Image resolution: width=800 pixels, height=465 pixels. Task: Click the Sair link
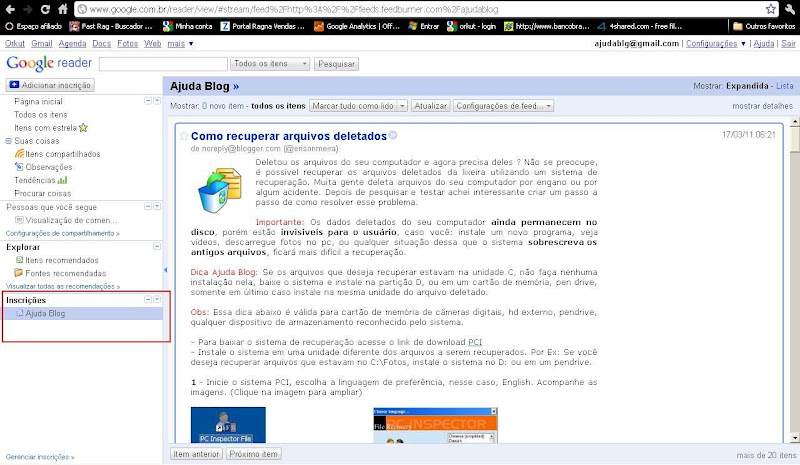(x=788, y=44)
